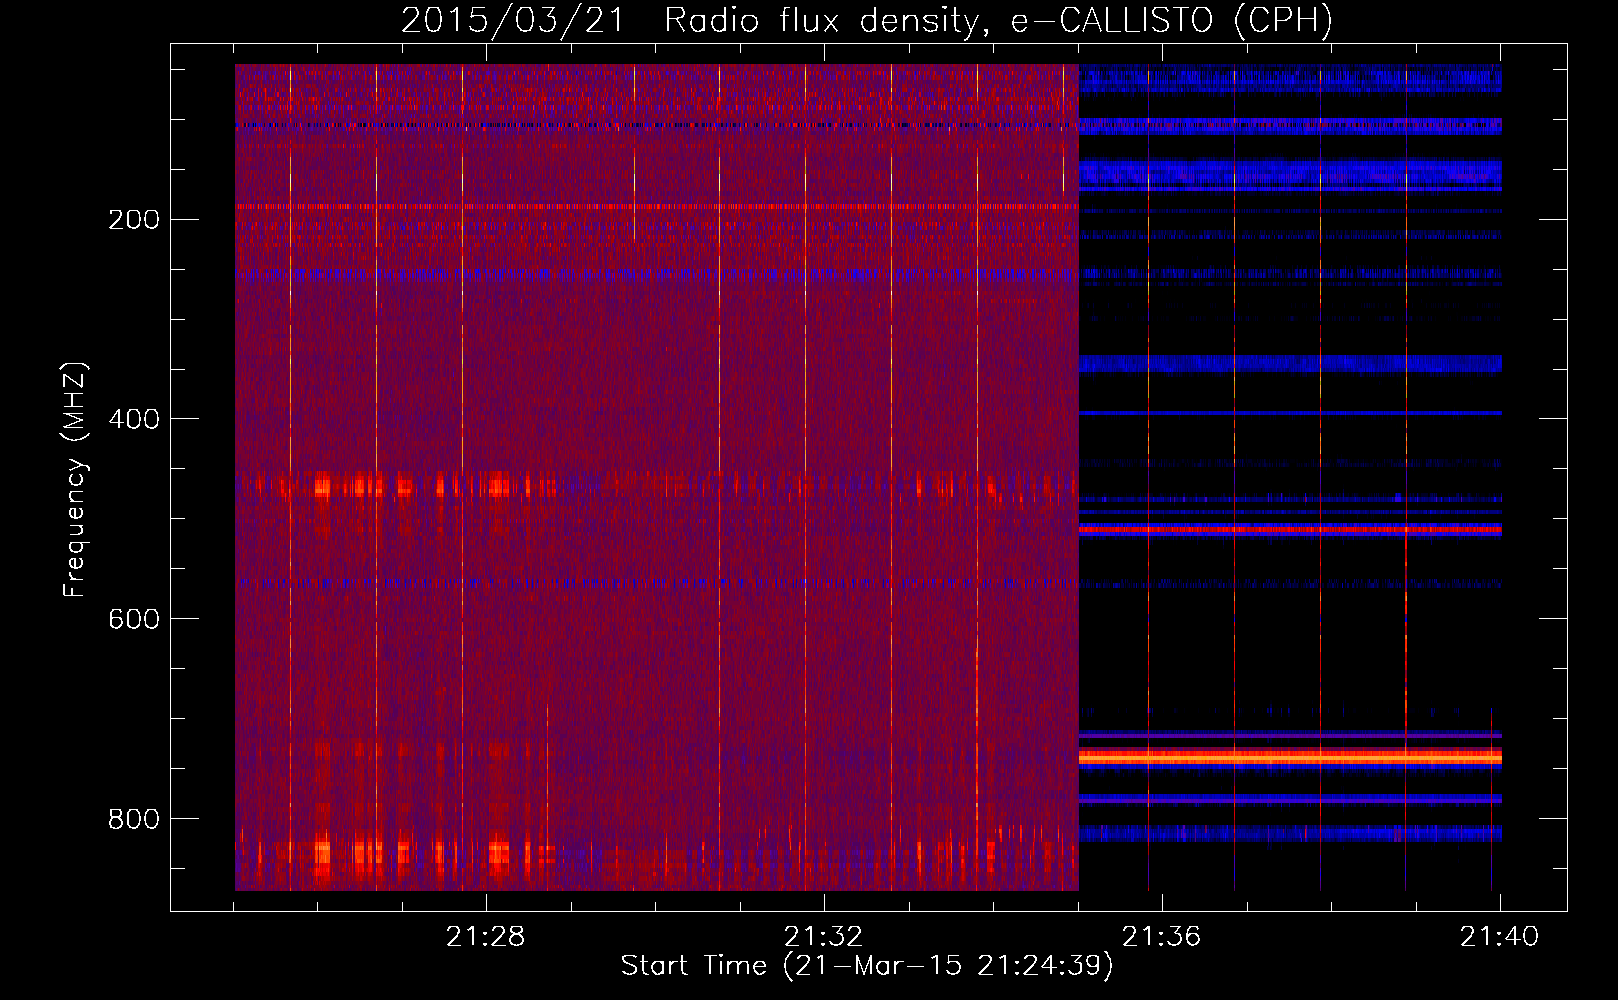Click the 200 frequency tick label
Viewport: 1618px width, 1000px height.
tap(134, 219)
